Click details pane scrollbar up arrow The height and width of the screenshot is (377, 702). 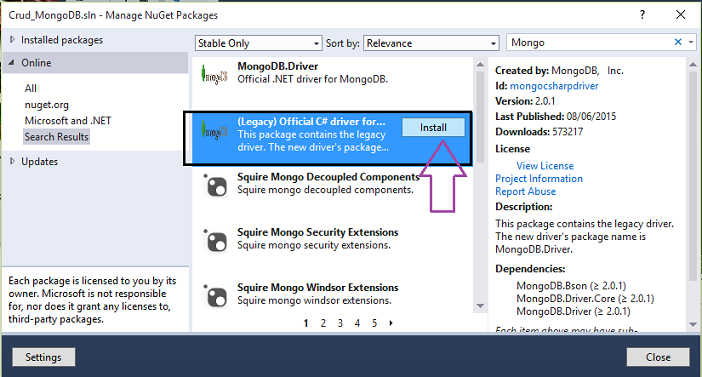(x=693, y=65)
